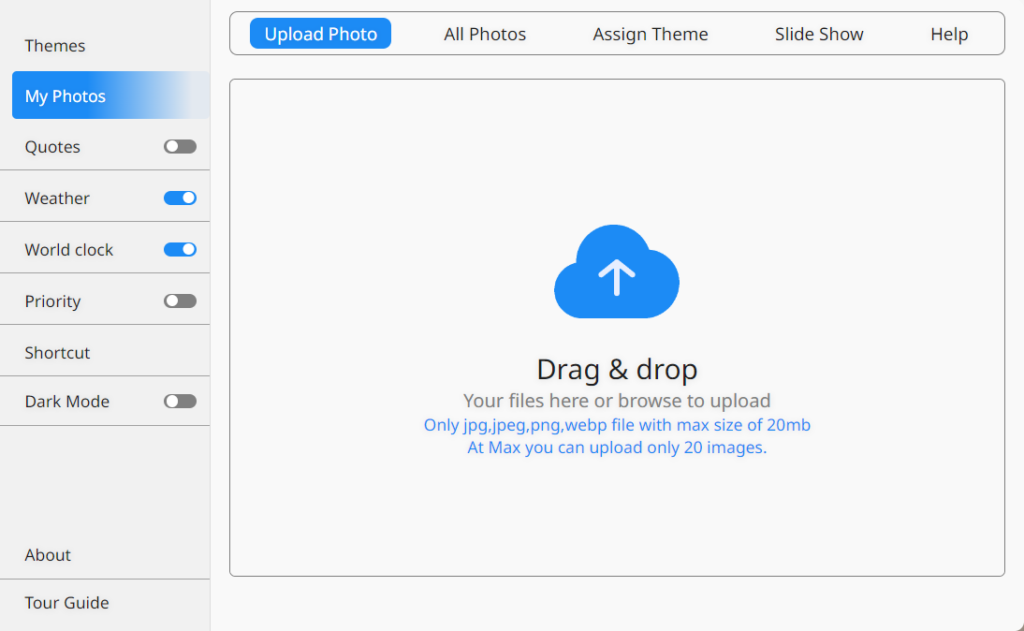The width and height of the screenshot is (1024, 631).
Task: Open the Shortcut settings entry
Action: click(57, 353)
